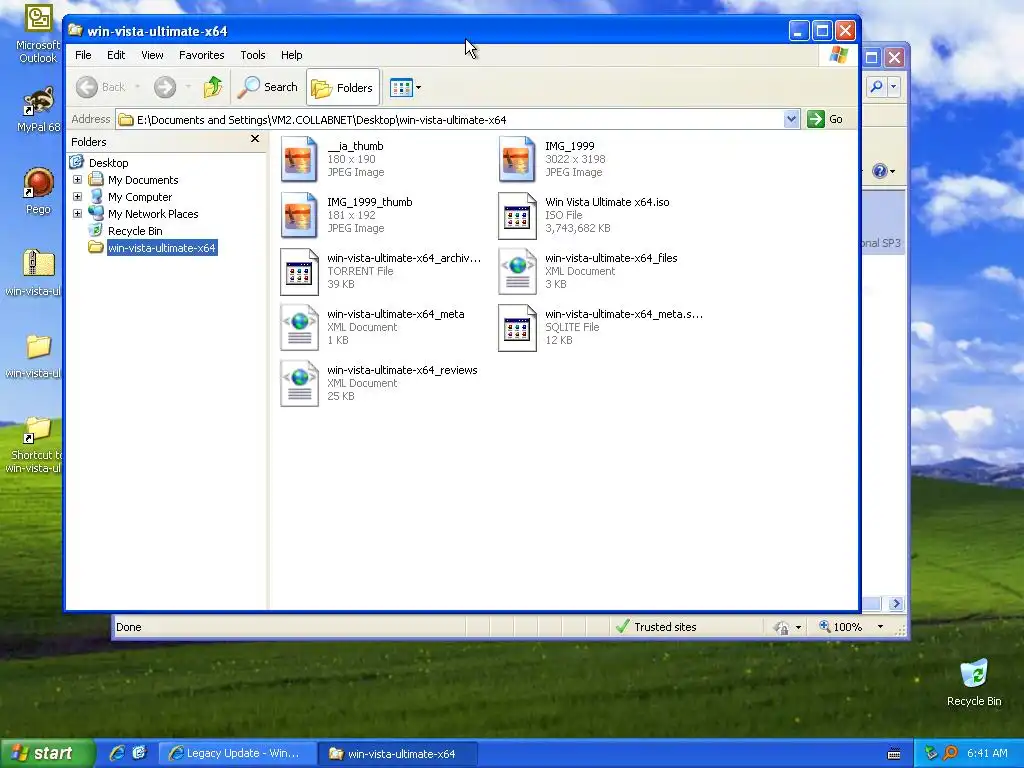Select win-vista-ultimate-x64_meta XML icon
The height and width of the screenshot is (768, 1024).
[298, 327]
